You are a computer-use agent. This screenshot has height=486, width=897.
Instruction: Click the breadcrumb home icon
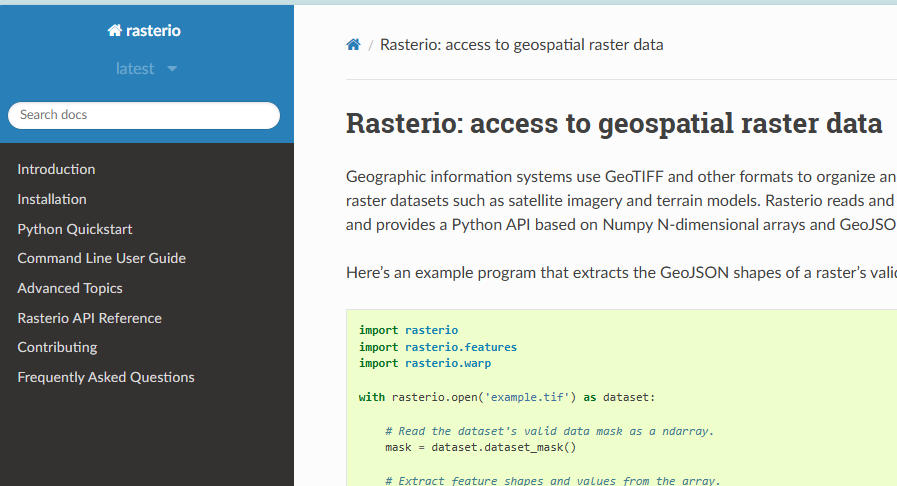coord(354,45)
